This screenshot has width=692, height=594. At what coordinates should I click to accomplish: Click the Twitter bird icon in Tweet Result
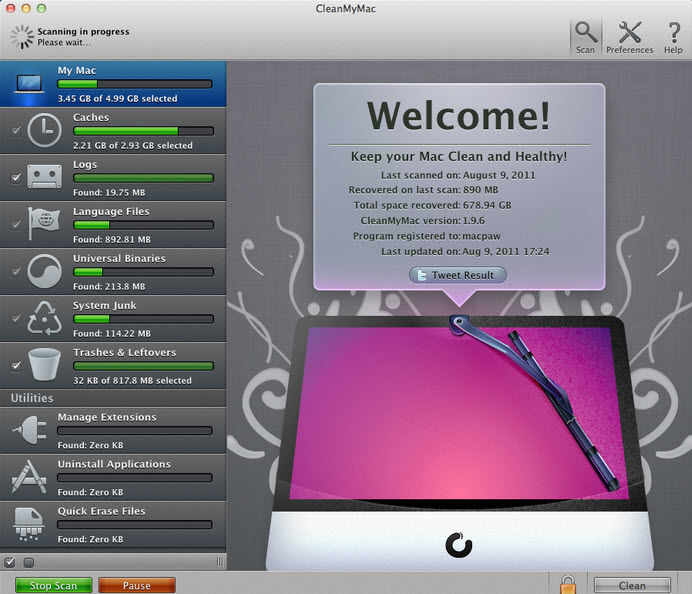(421, 275)
